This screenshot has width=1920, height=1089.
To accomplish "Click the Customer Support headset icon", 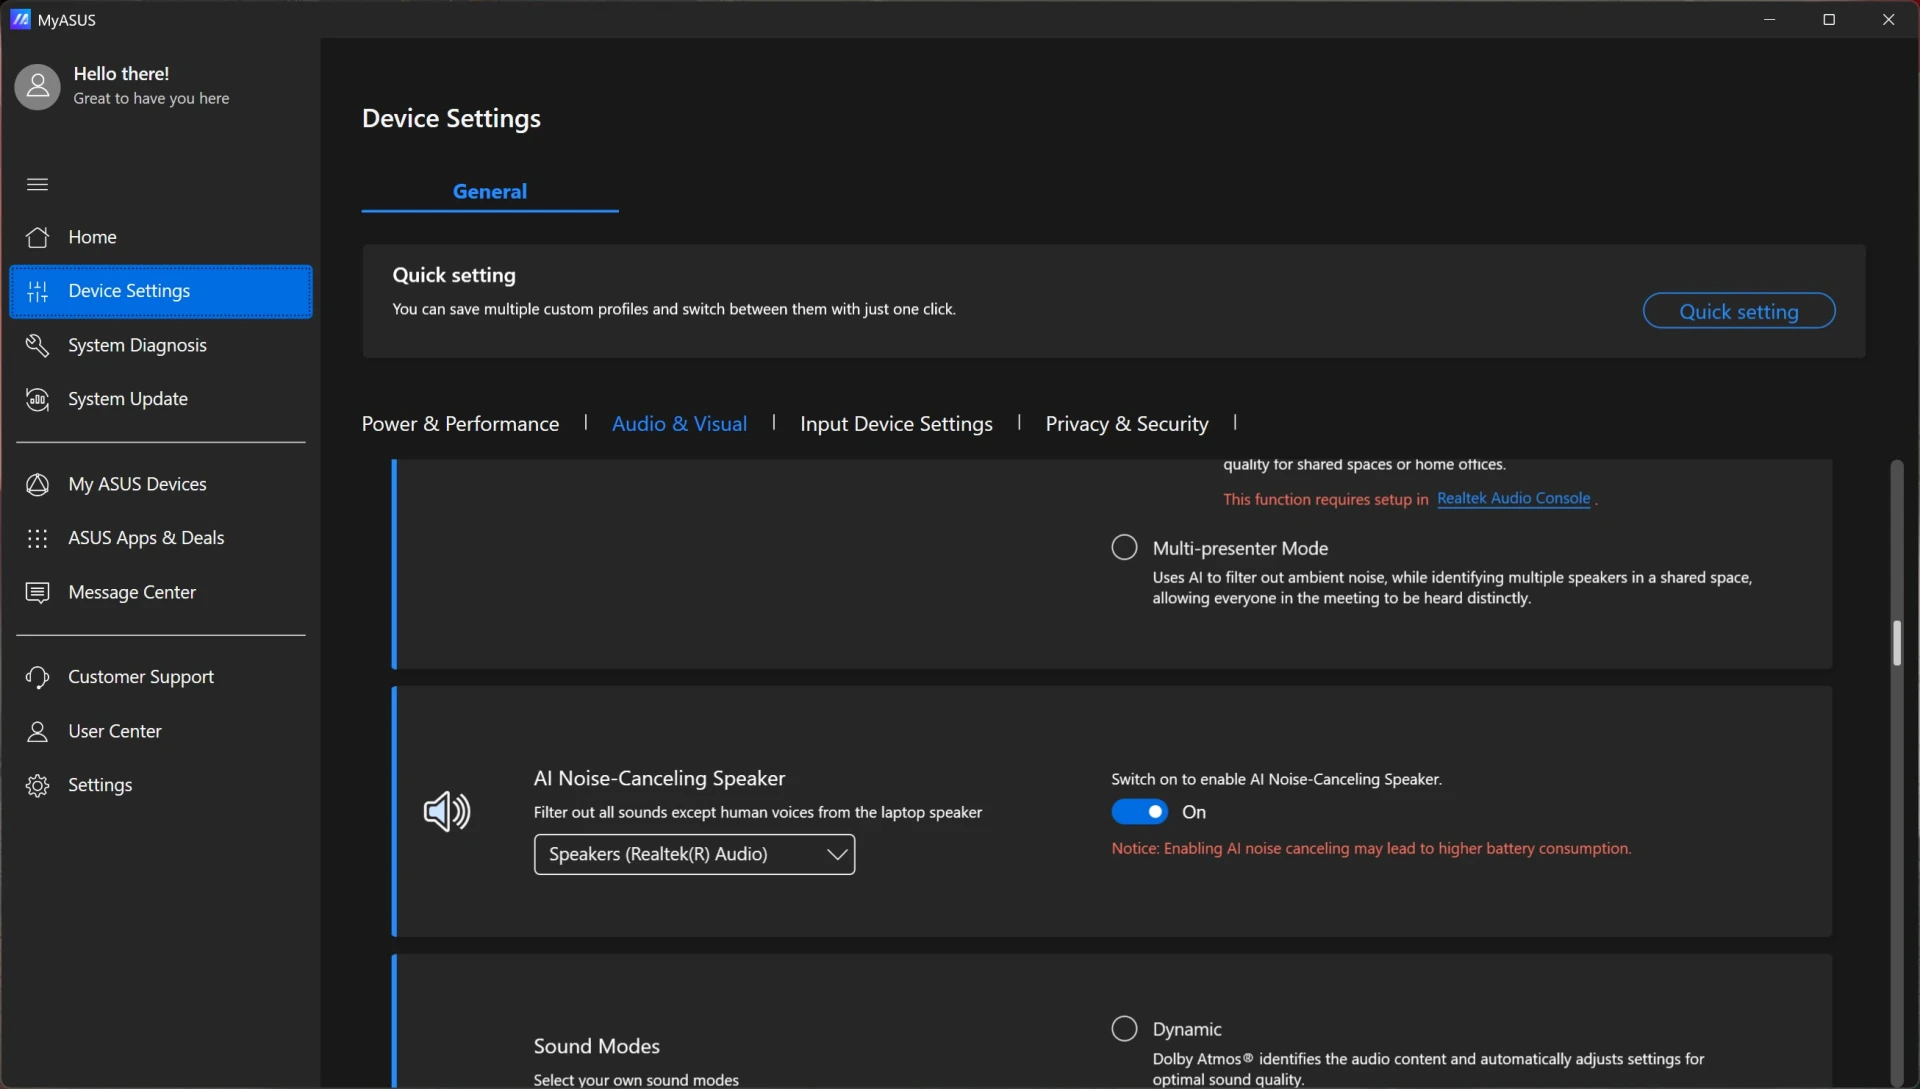I will (x=37, y=677).
